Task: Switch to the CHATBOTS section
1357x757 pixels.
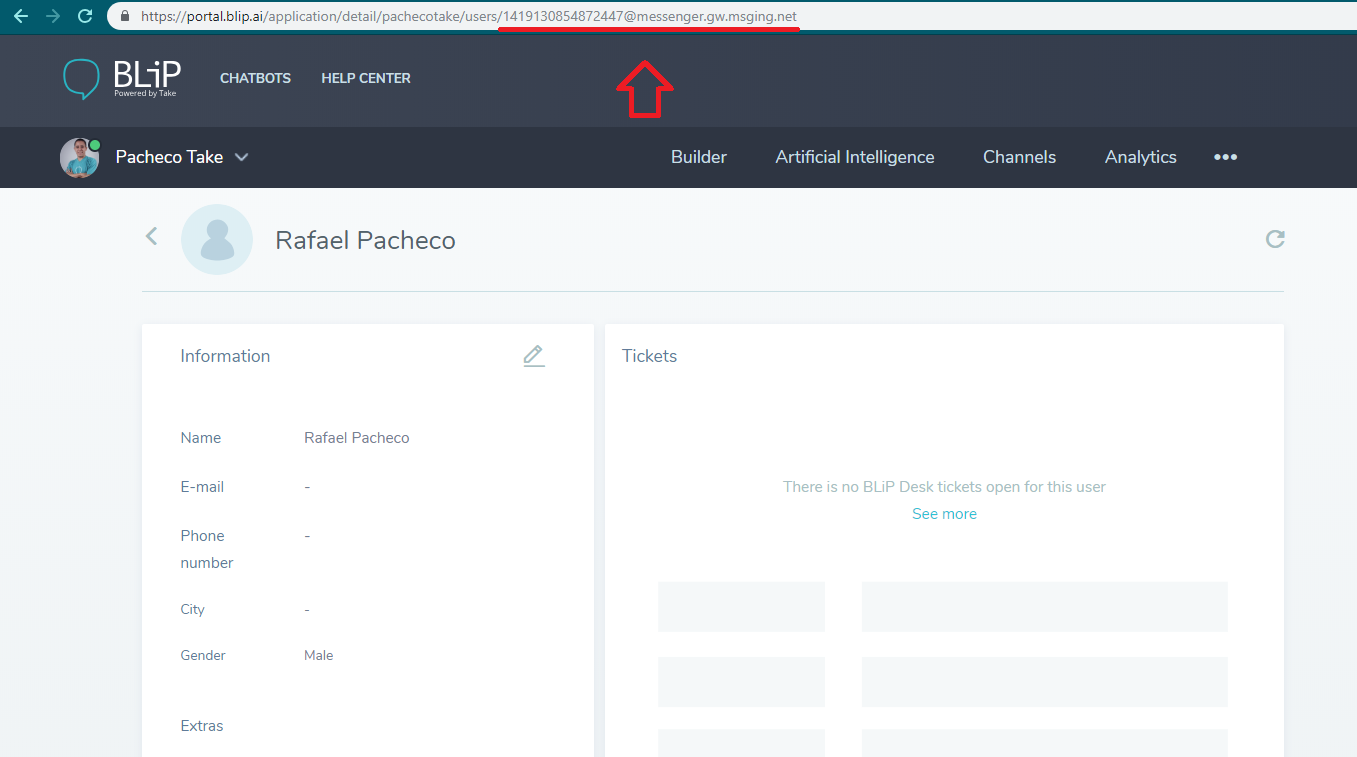Action: pyautogui.click(x=255, y=78)
